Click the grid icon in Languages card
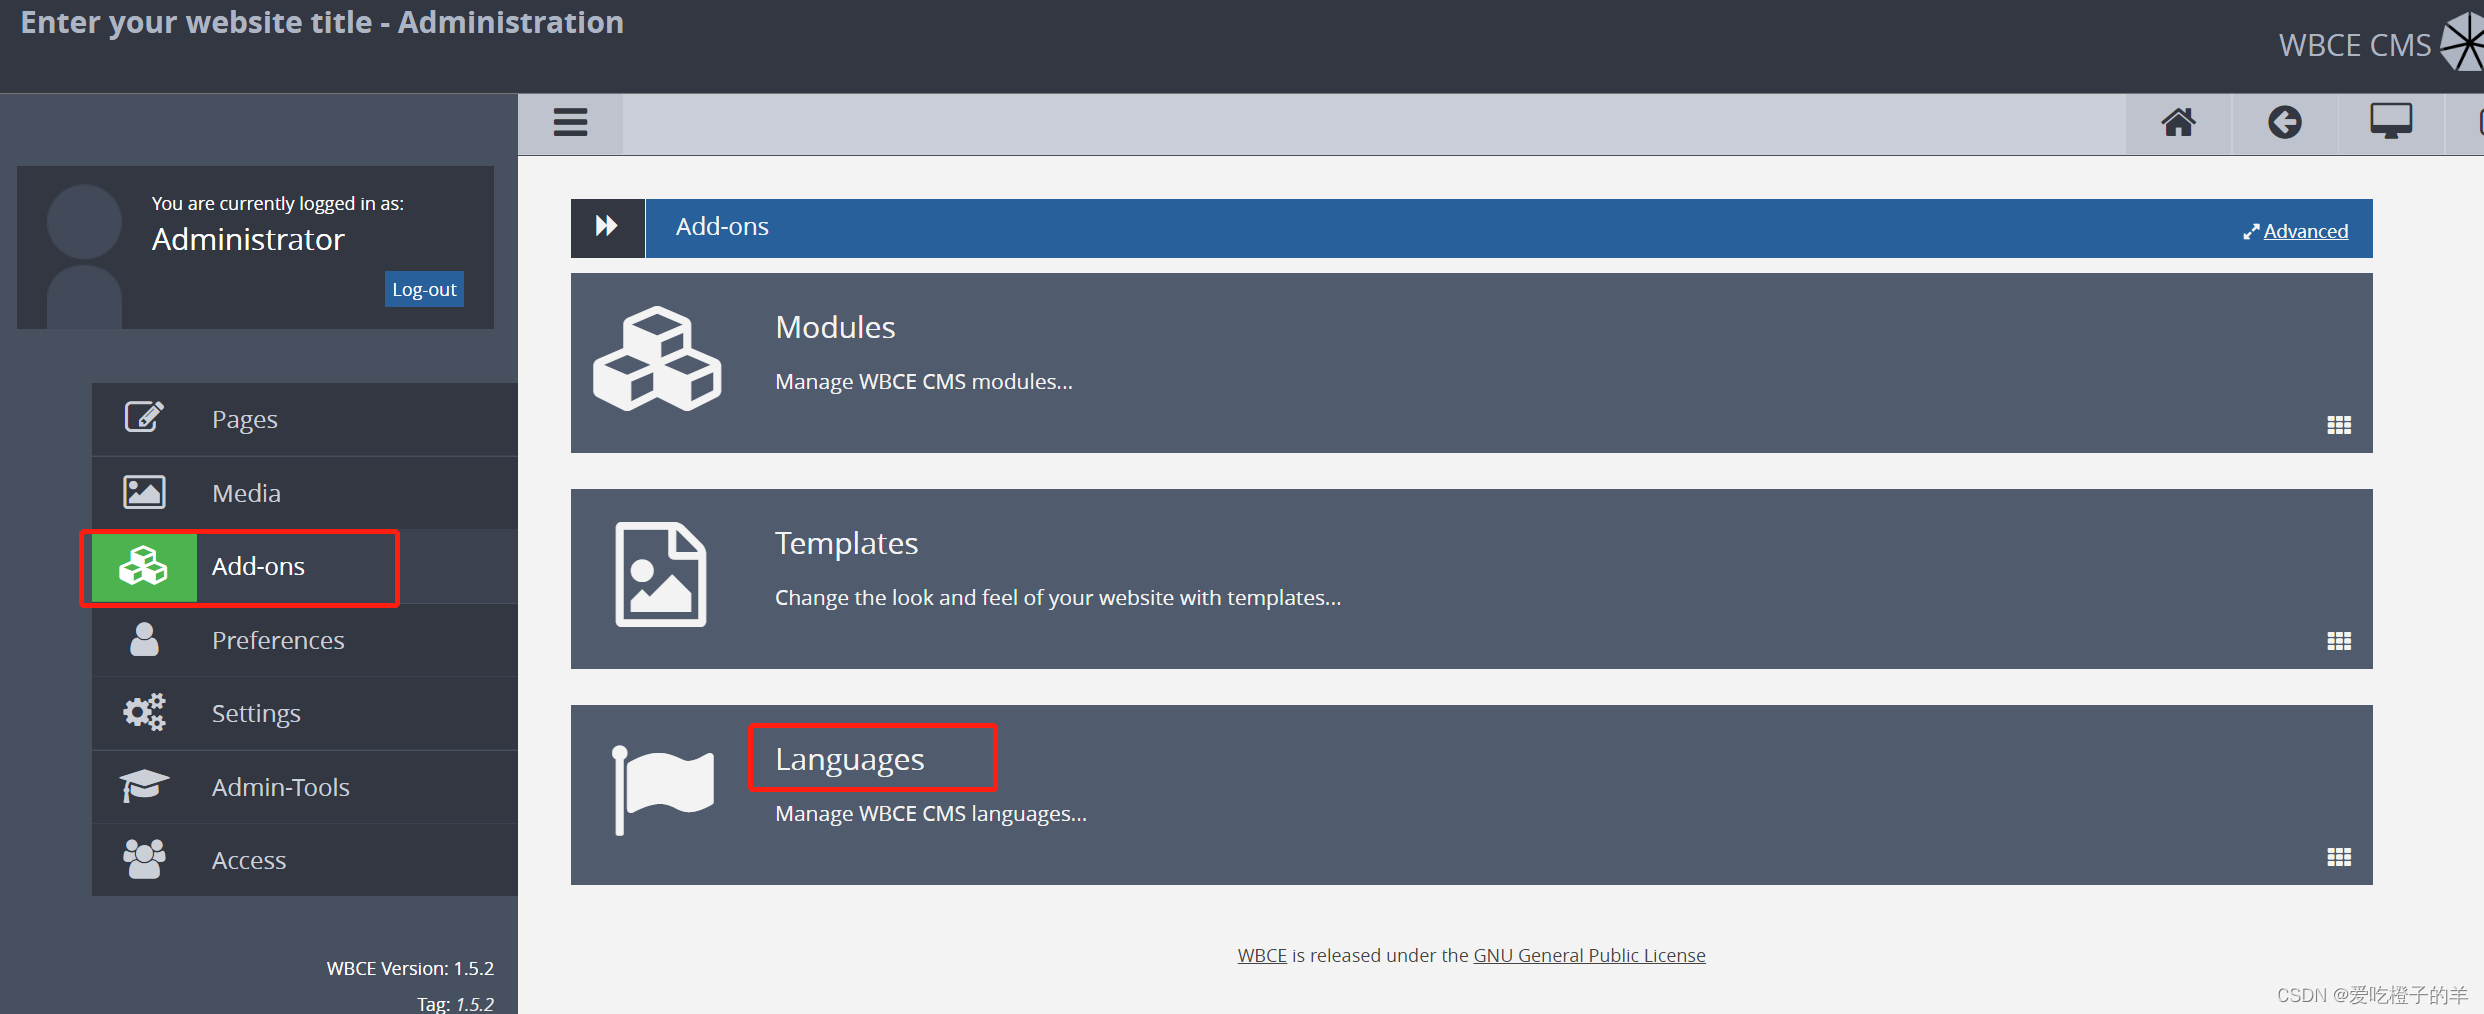 click(2339, 857)
